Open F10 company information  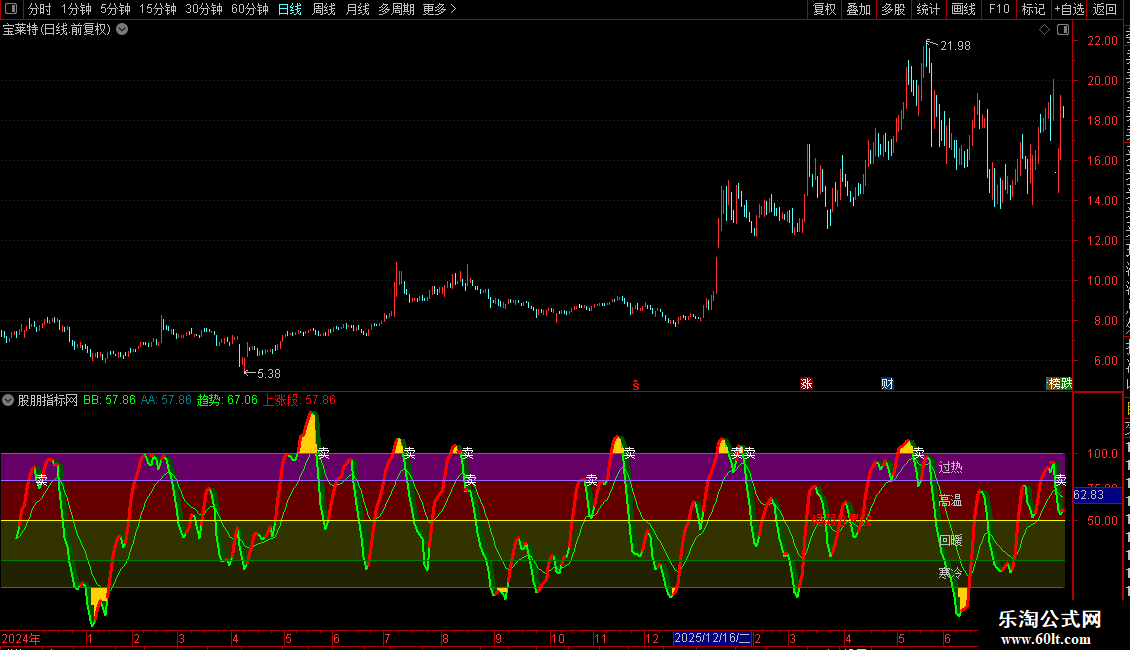999,9
